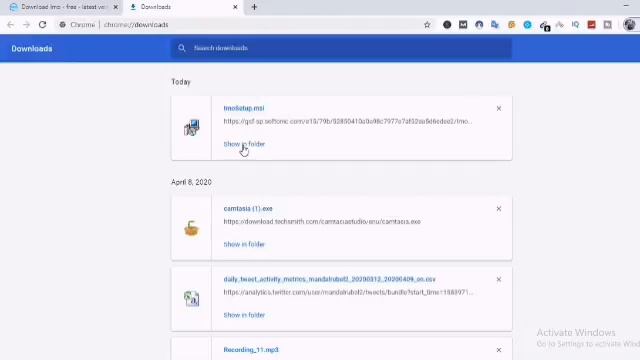
Task: Click the search magnifier icon
Action: [182, 48]
